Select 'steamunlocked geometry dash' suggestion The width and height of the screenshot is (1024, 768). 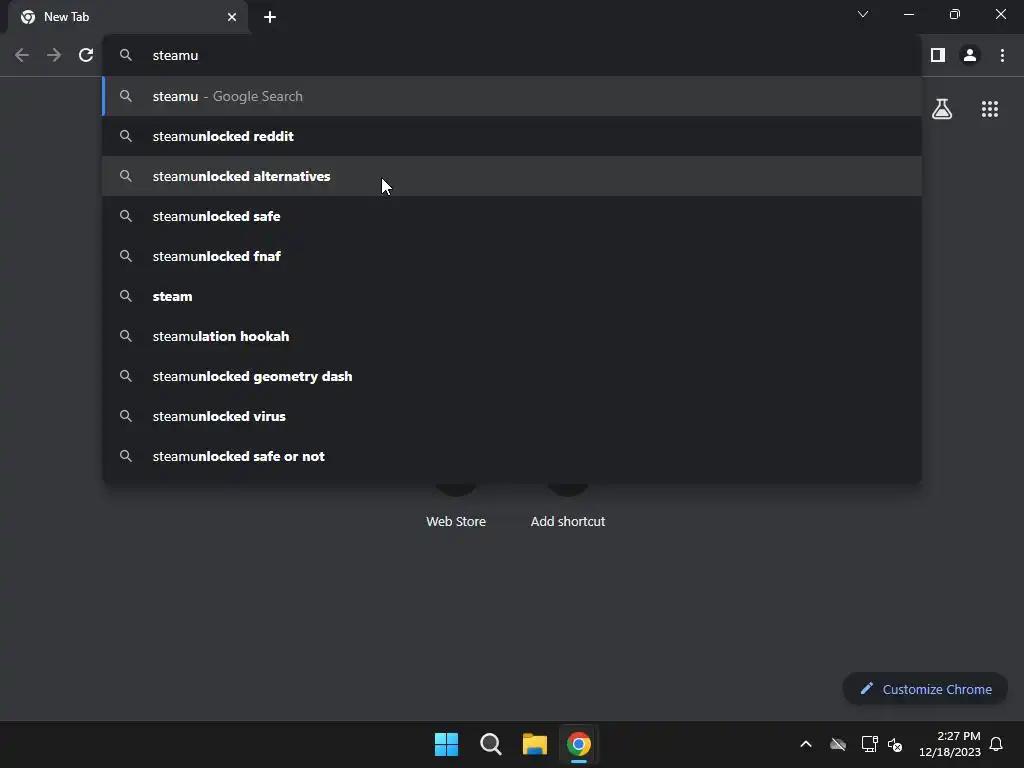click(x=512, y=376)
